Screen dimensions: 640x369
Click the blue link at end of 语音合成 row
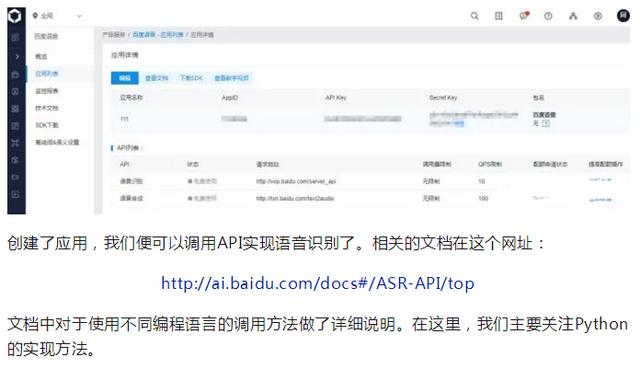click(600, 200)
